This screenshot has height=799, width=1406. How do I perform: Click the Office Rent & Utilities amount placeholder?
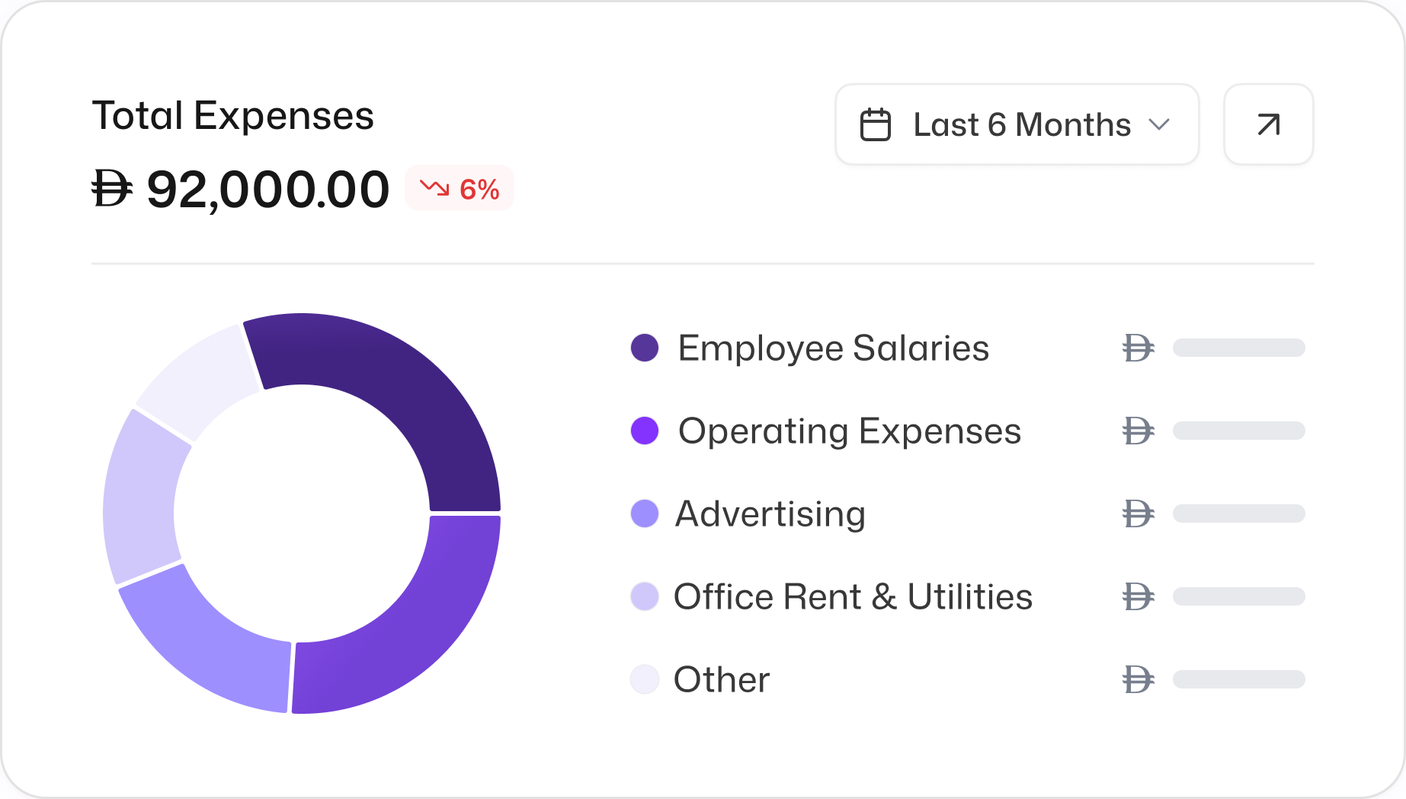(x=1239, y=597)
